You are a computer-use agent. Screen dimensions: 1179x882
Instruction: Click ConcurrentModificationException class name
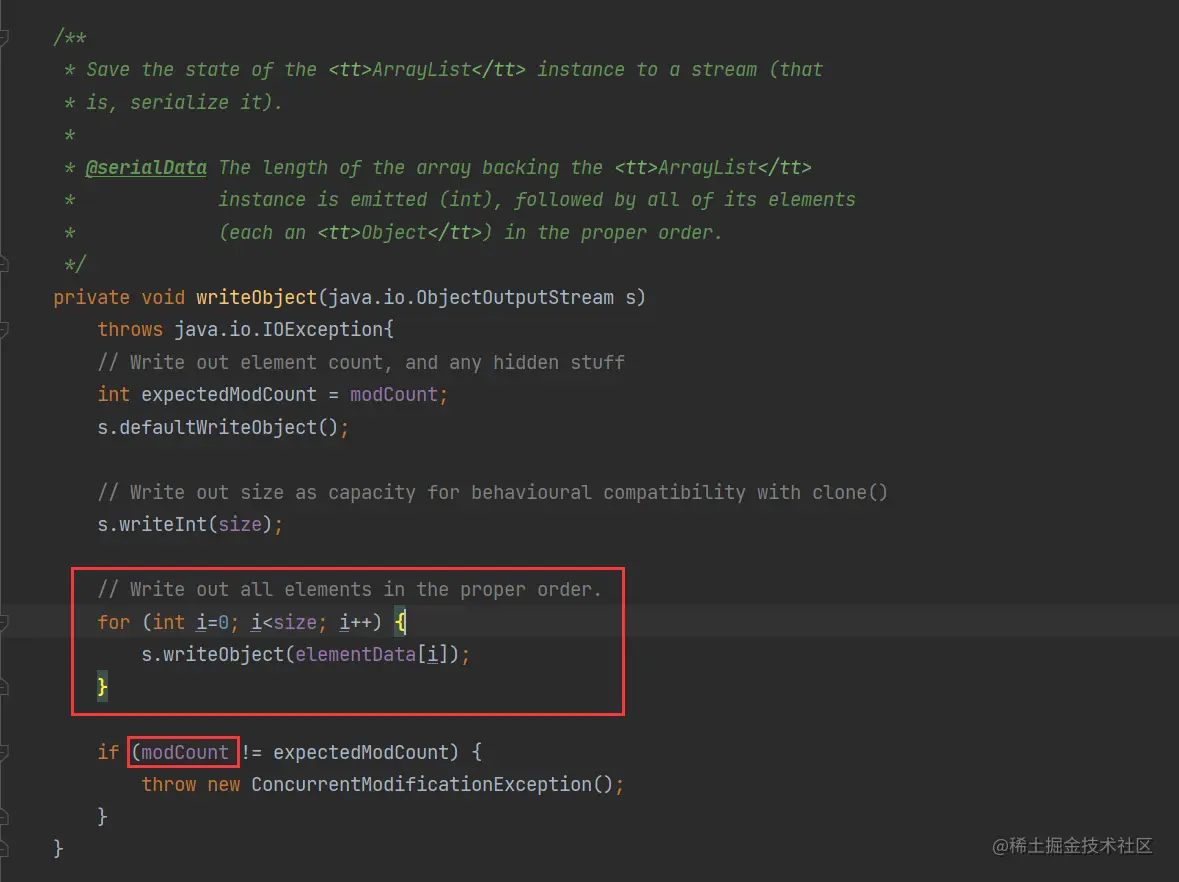pyautogui.click(x=421, y=784)
